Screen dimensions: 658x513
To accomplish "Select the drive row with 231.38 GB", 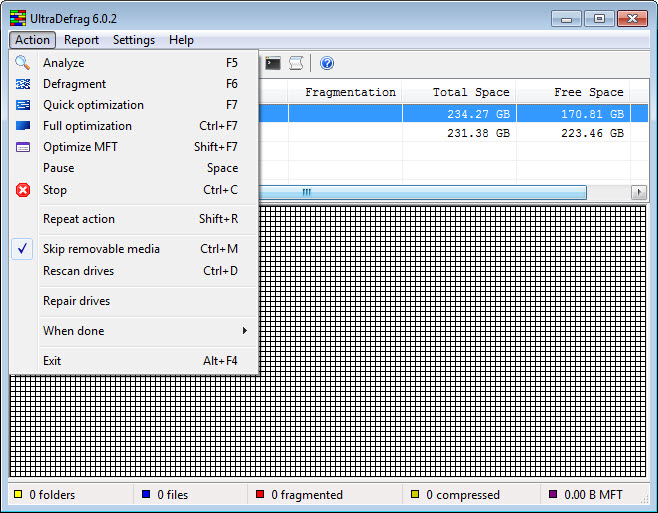I will 453,133.
